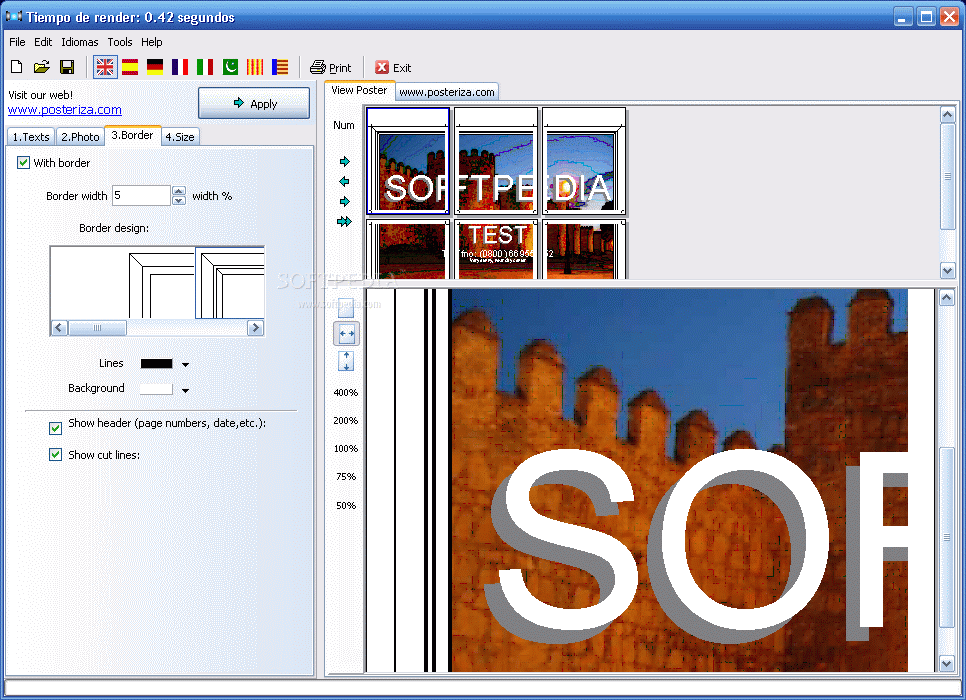Save with the floppy disk icon
This screenshot has height=700, width=966.
[x=67, y=67]
